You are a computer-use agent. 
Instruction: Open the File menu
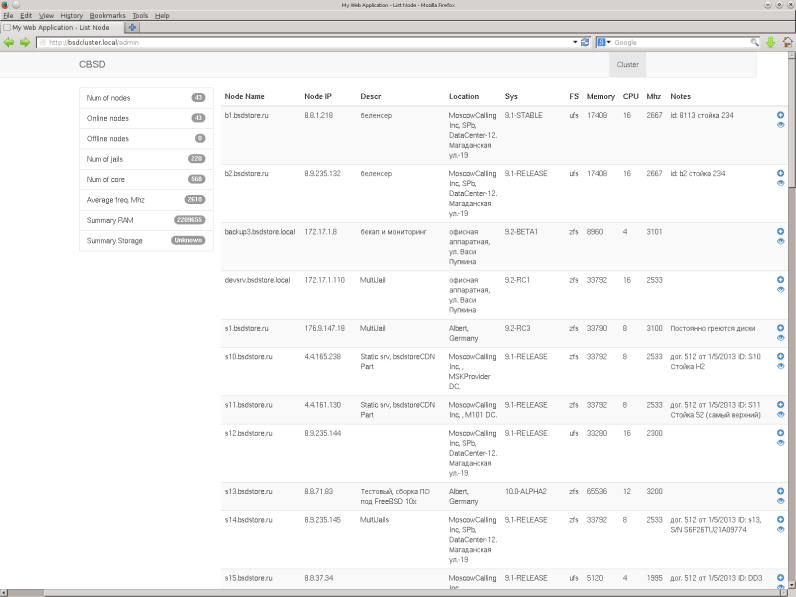(8, 16)
